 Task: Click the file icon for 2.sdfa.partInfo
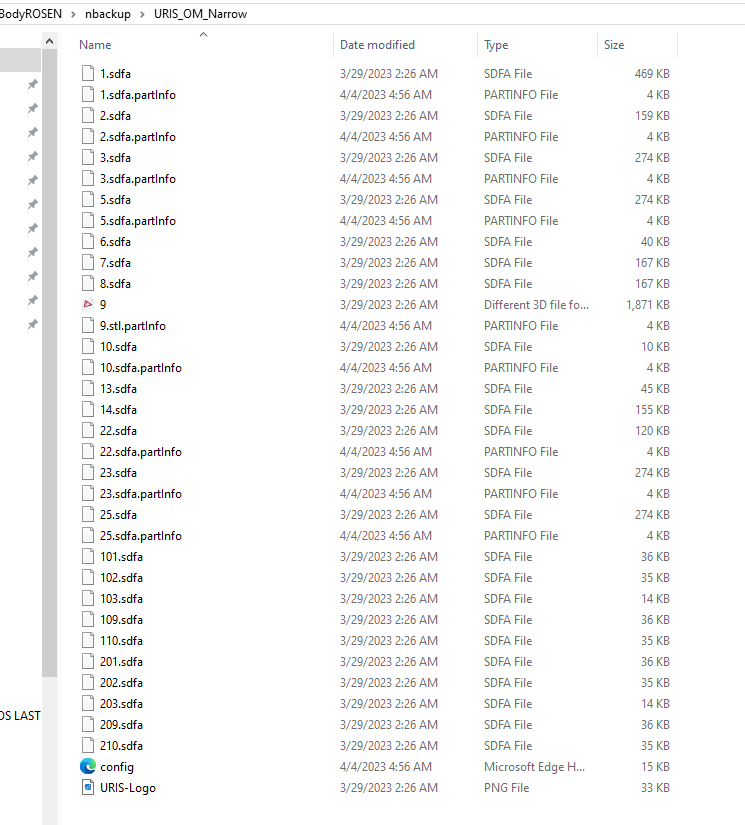[88, 137]
